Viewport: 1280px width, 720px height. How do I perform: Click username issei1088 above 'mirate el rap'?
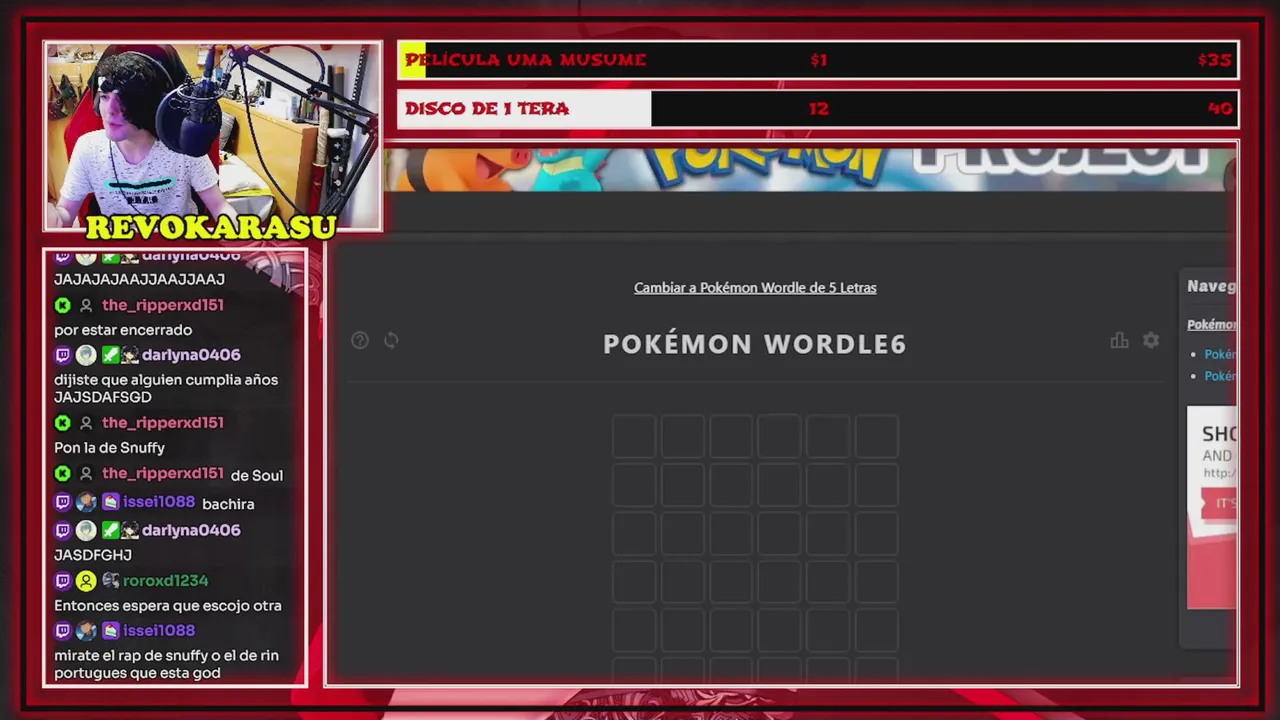pos(159,630)
